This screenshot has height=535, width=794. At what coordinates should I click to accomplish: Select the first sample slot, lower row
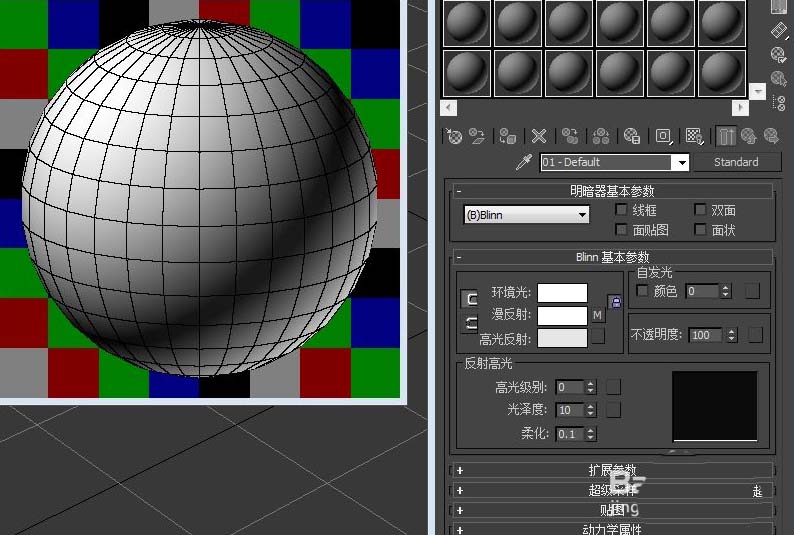pos(466,73)
